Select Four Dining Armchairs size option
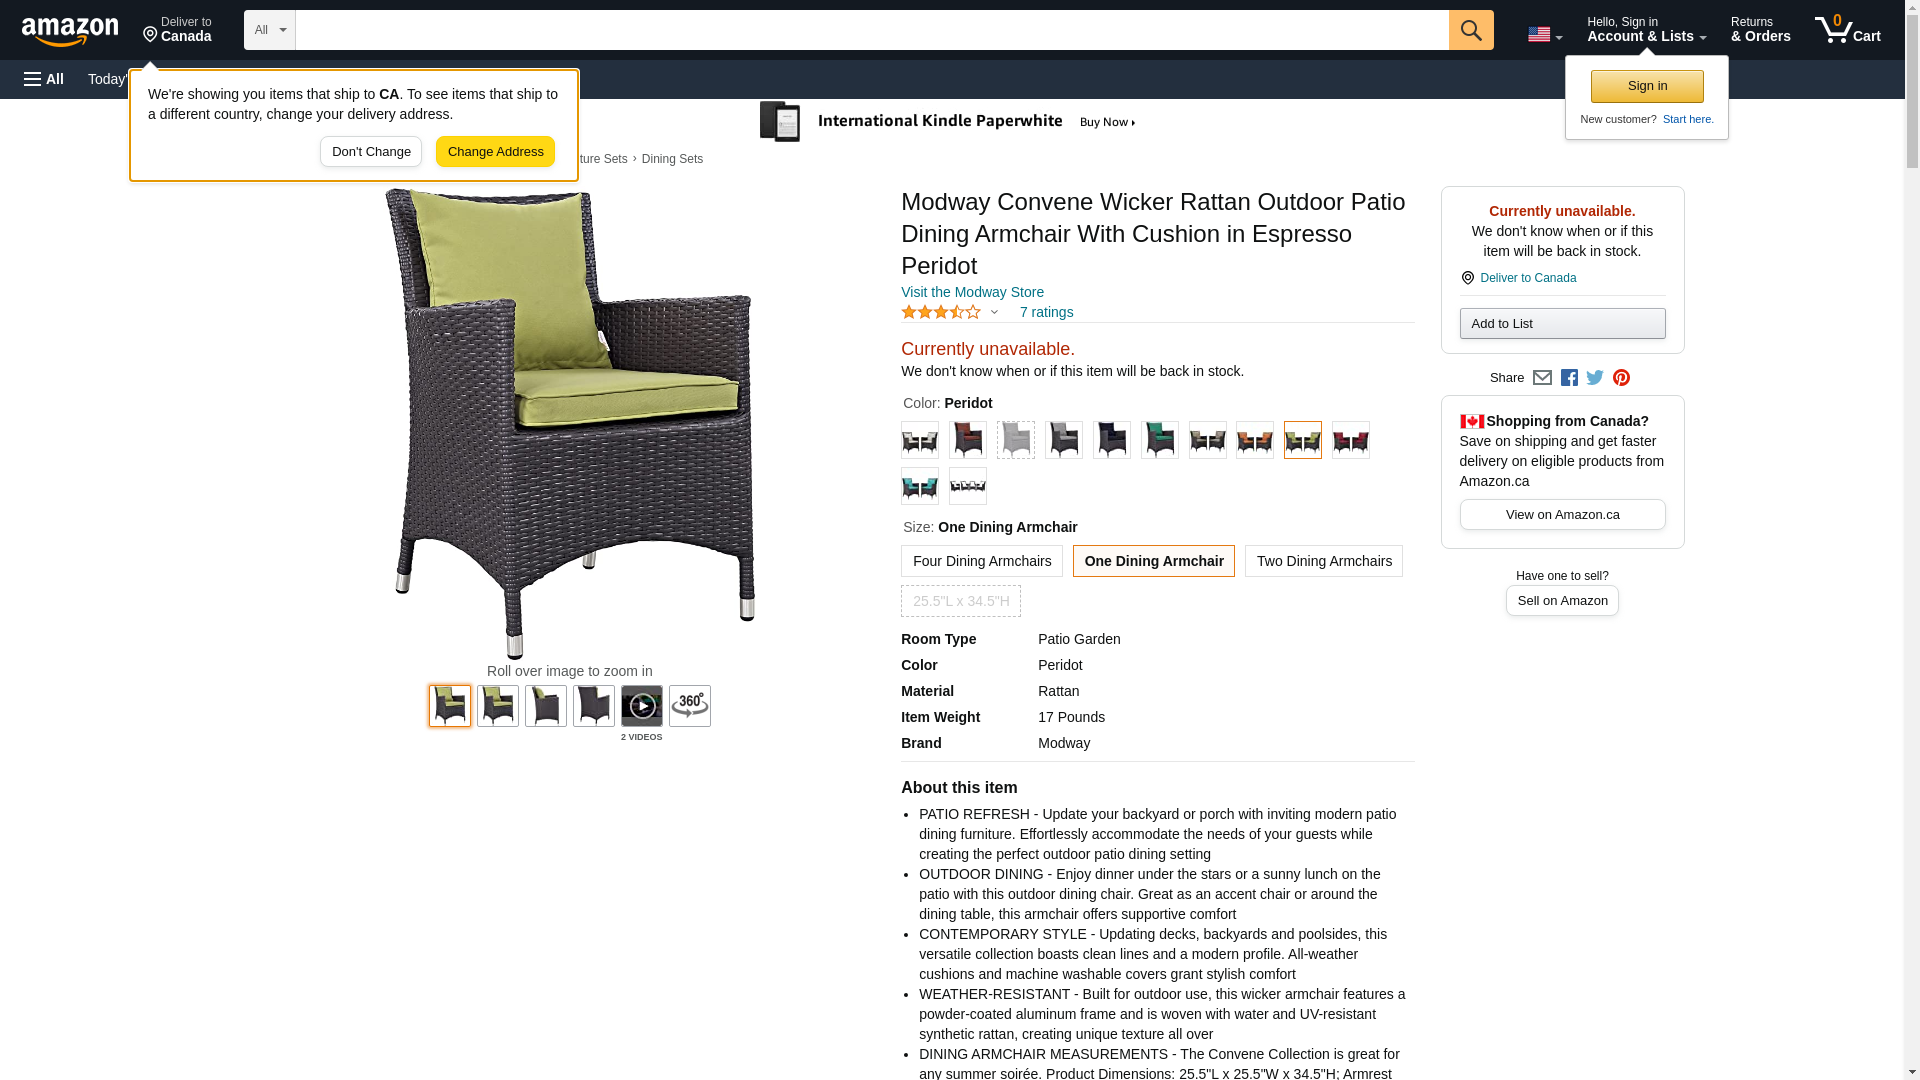Screen dimensions: 1920x1080 coord(982,561)
